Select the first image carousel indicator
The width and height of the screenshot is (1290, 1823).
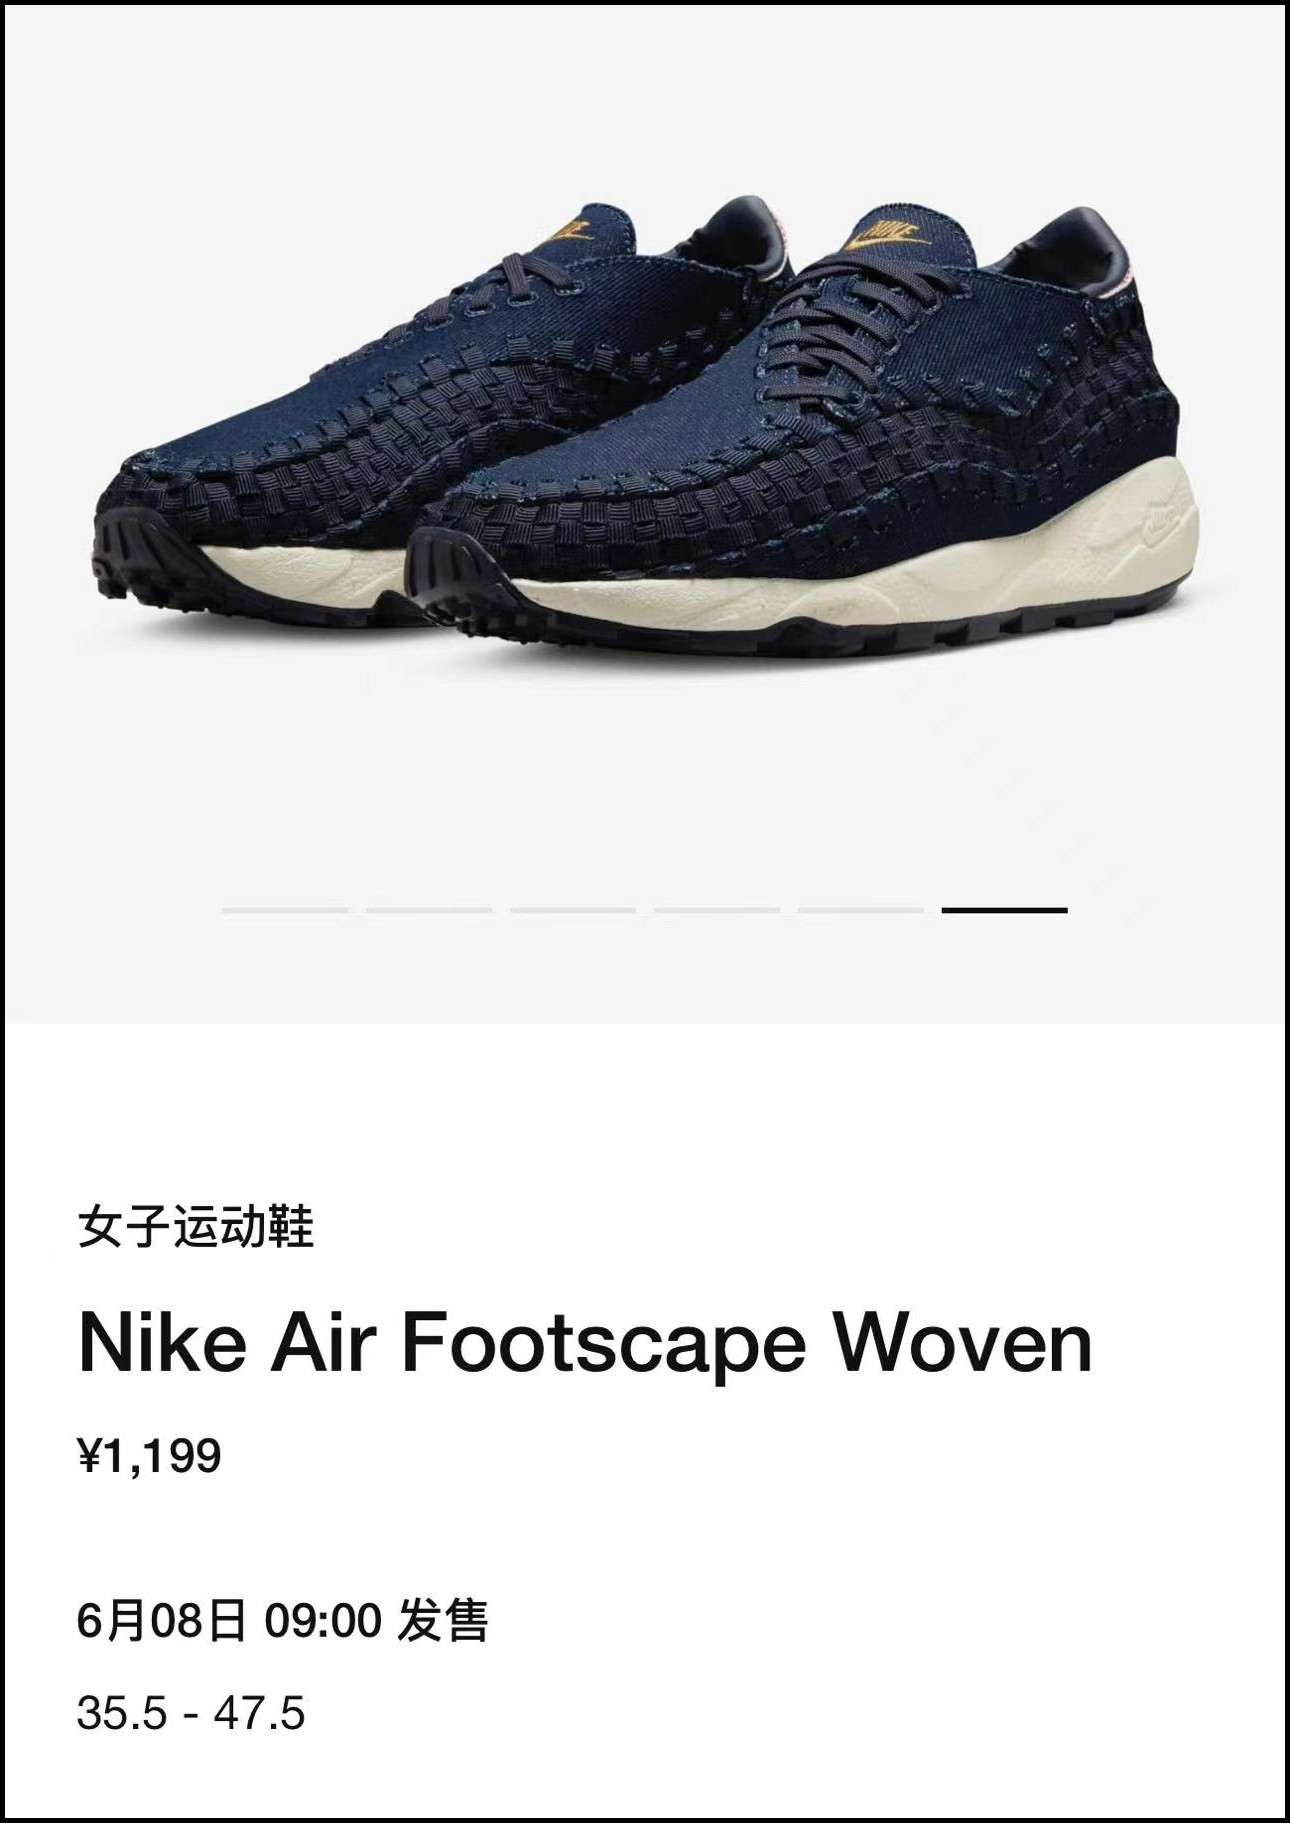click(x=285, y=910)
